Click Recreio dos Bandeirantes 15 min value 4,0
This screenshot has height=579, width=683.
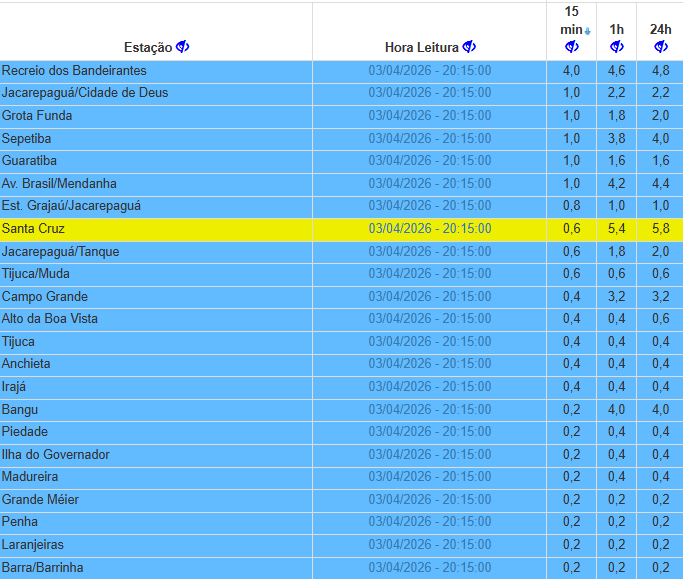(x=571, y=71)
